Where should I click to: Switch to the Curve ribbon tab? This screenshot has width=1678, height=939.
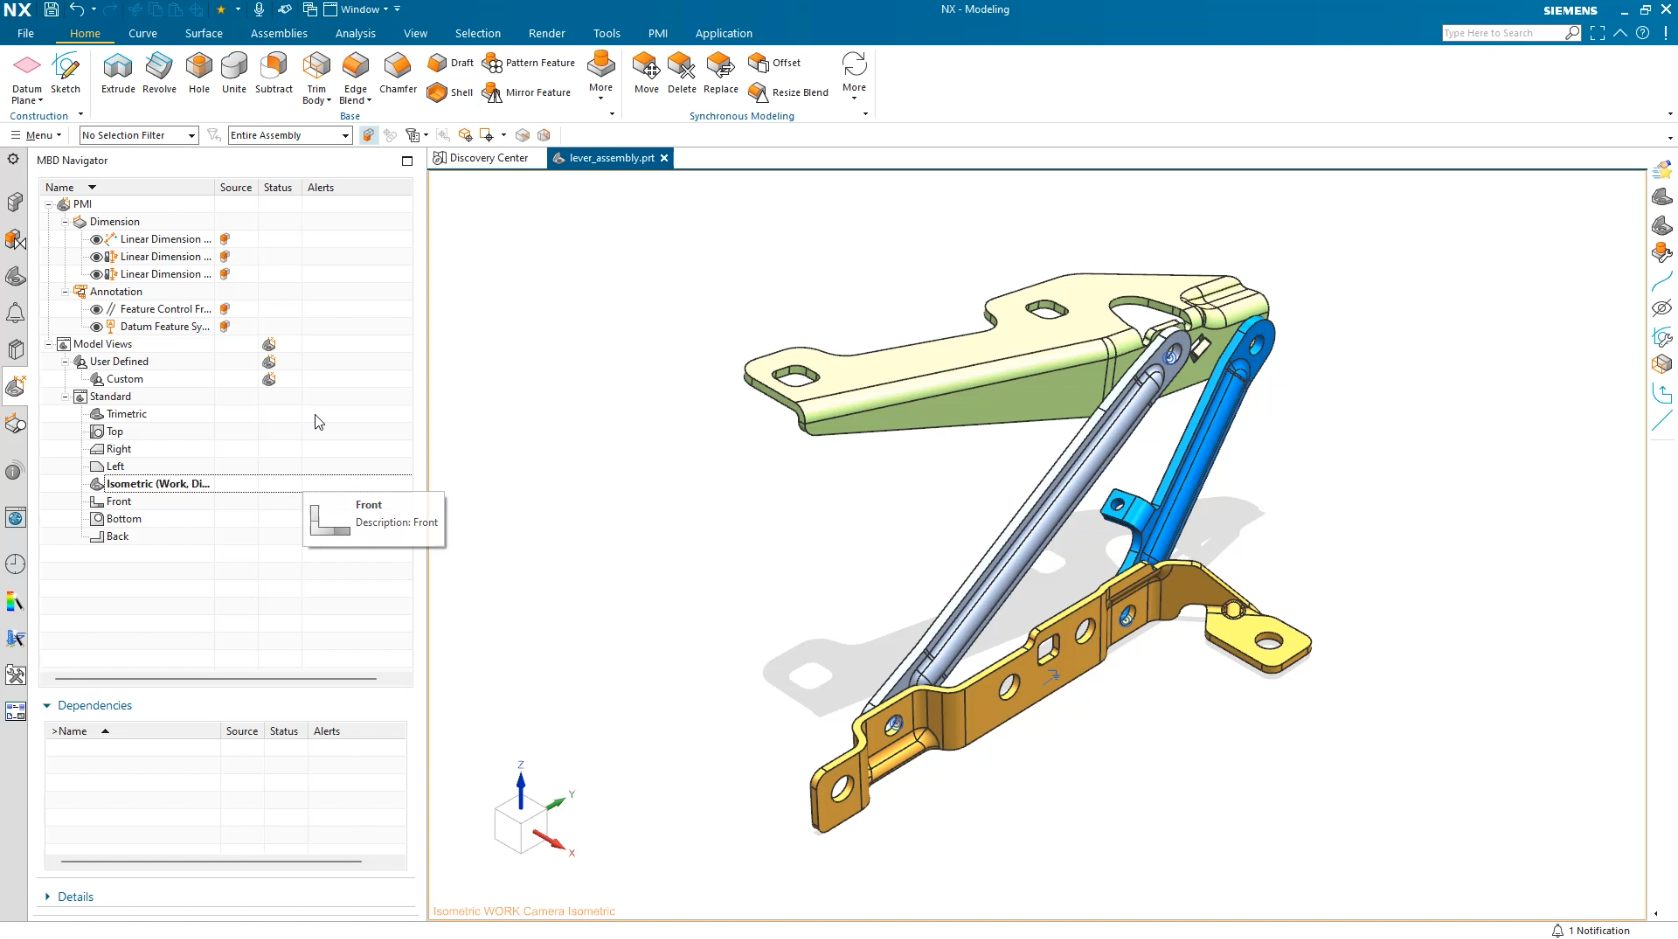[142, 33]
